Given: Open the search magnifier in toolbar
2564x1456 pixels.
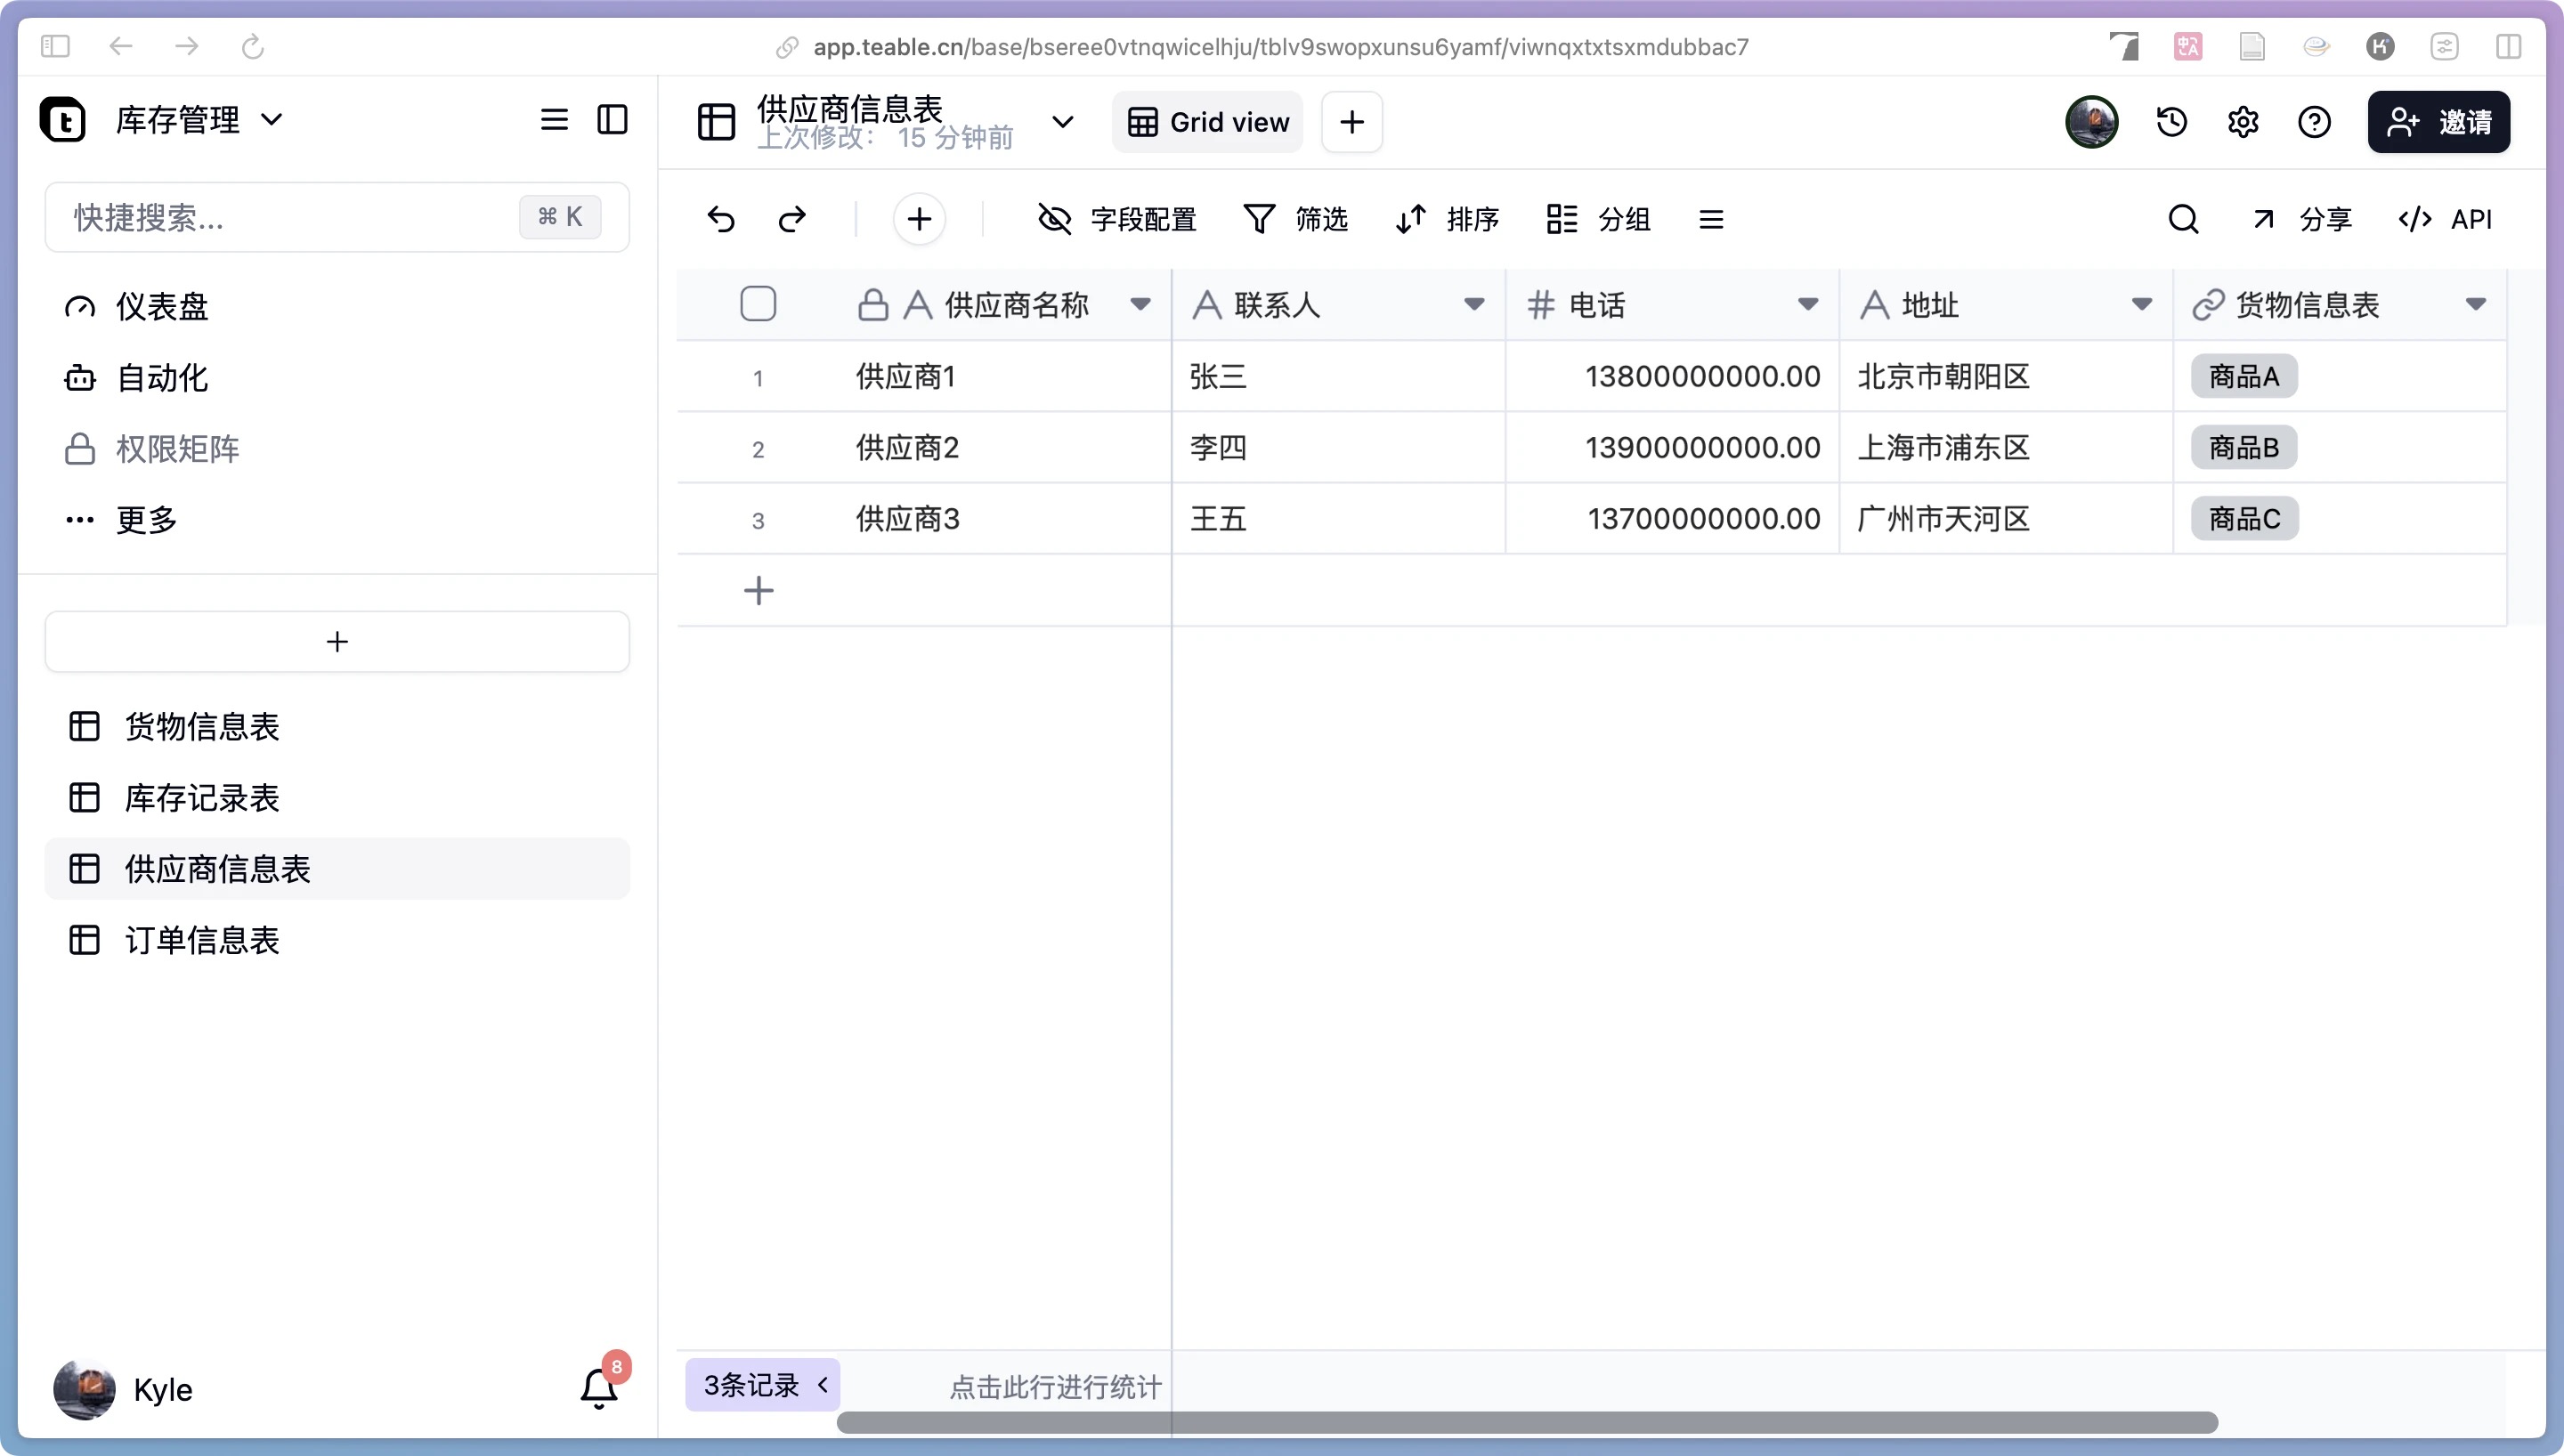Looking at the screenshot, I should point(2183,219).
